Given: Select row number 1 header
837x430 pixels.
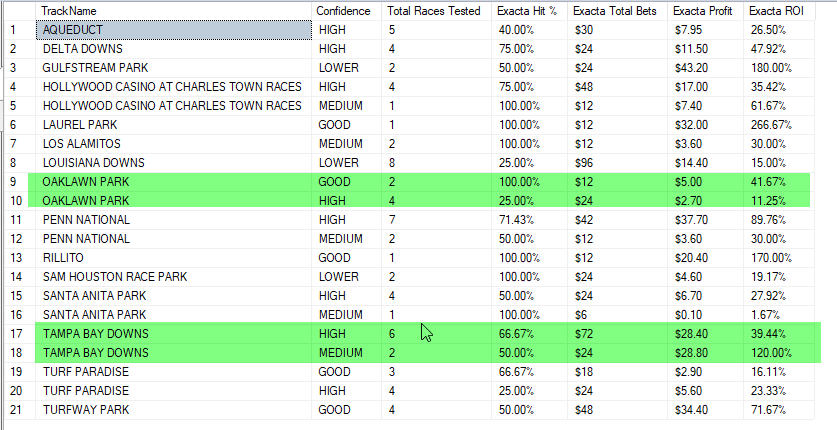Looking at the screenshot, I should tap(20, 30).
